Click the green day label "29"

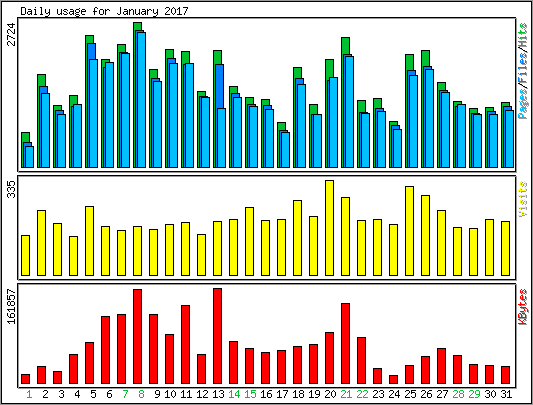coord(474,394)
